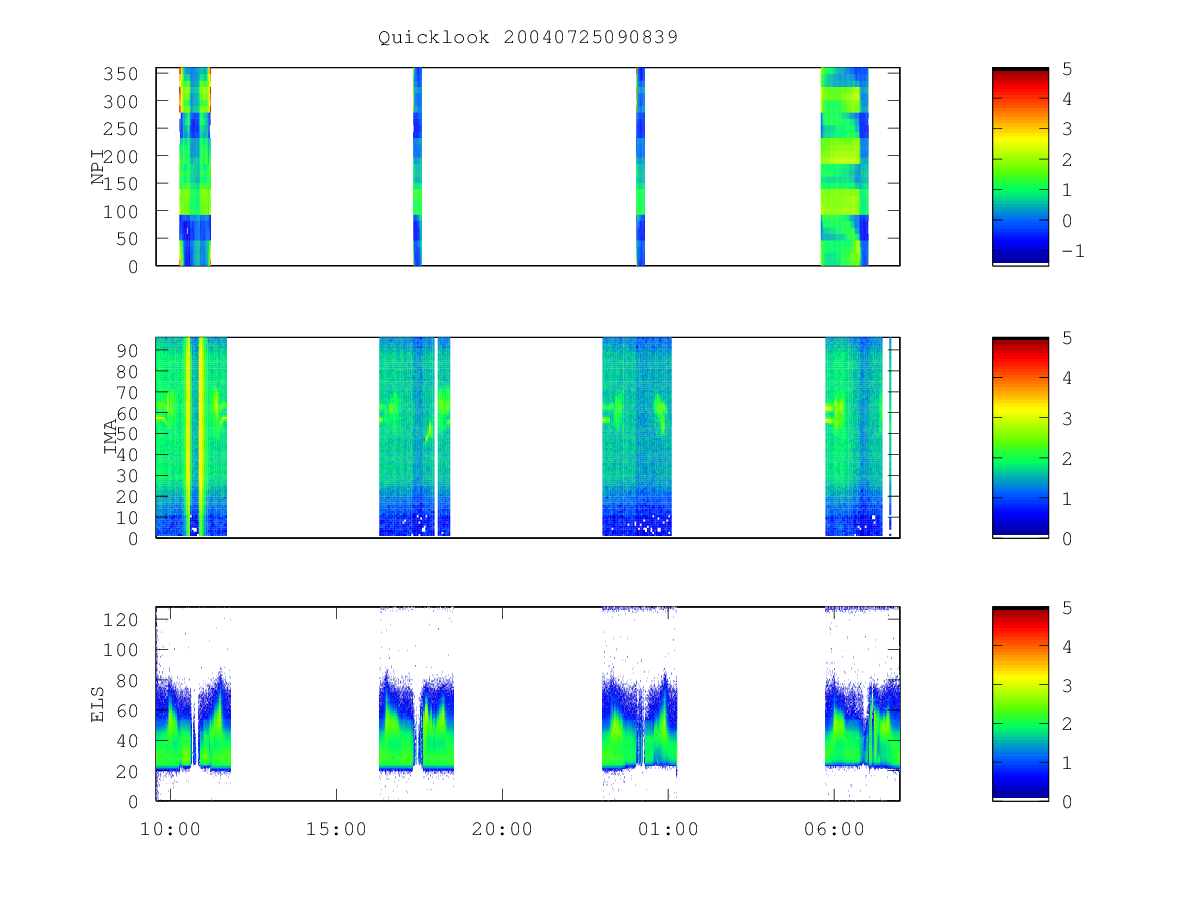Click the IMA color scale bar
The height and width of the screenshot is (900, 1200).
(x=1020, y=437)
